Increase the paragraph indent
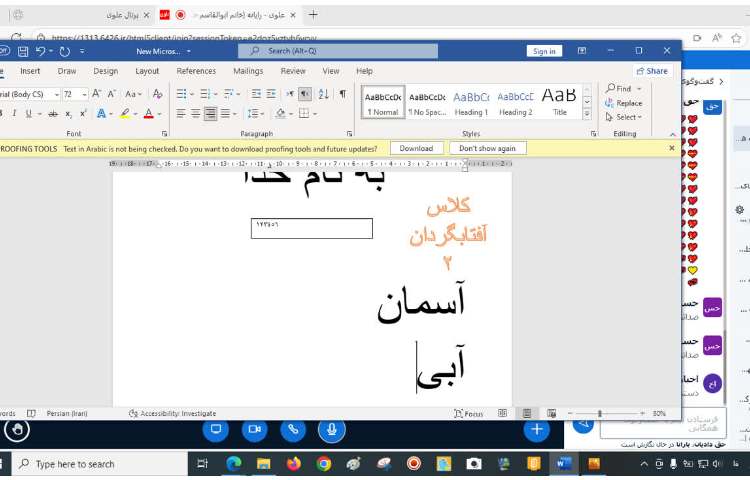The height and width of the screenshot is (480, 750). (x=271, y=94)
